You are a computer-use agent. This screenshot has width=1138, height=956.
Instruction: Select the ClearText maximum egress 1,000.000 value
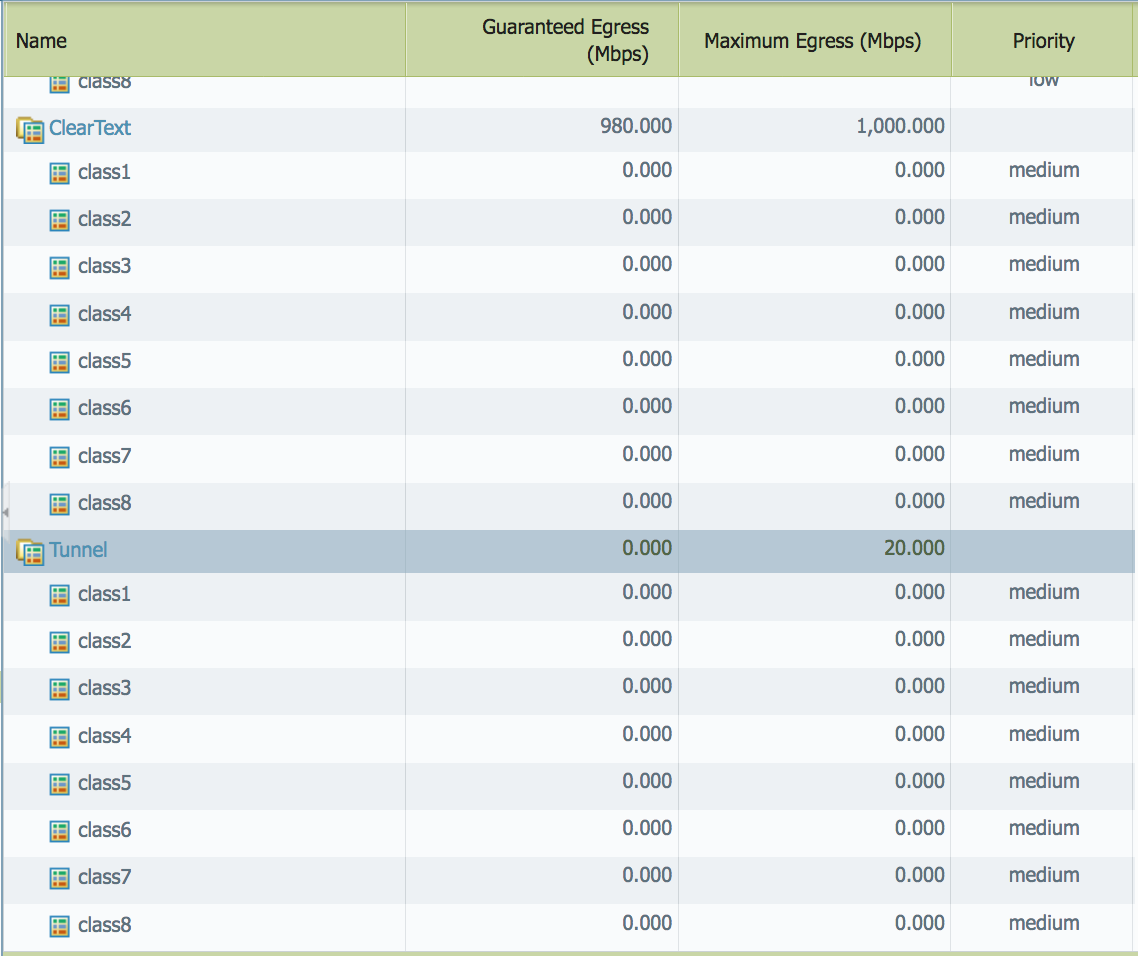[x=901, y=126]
